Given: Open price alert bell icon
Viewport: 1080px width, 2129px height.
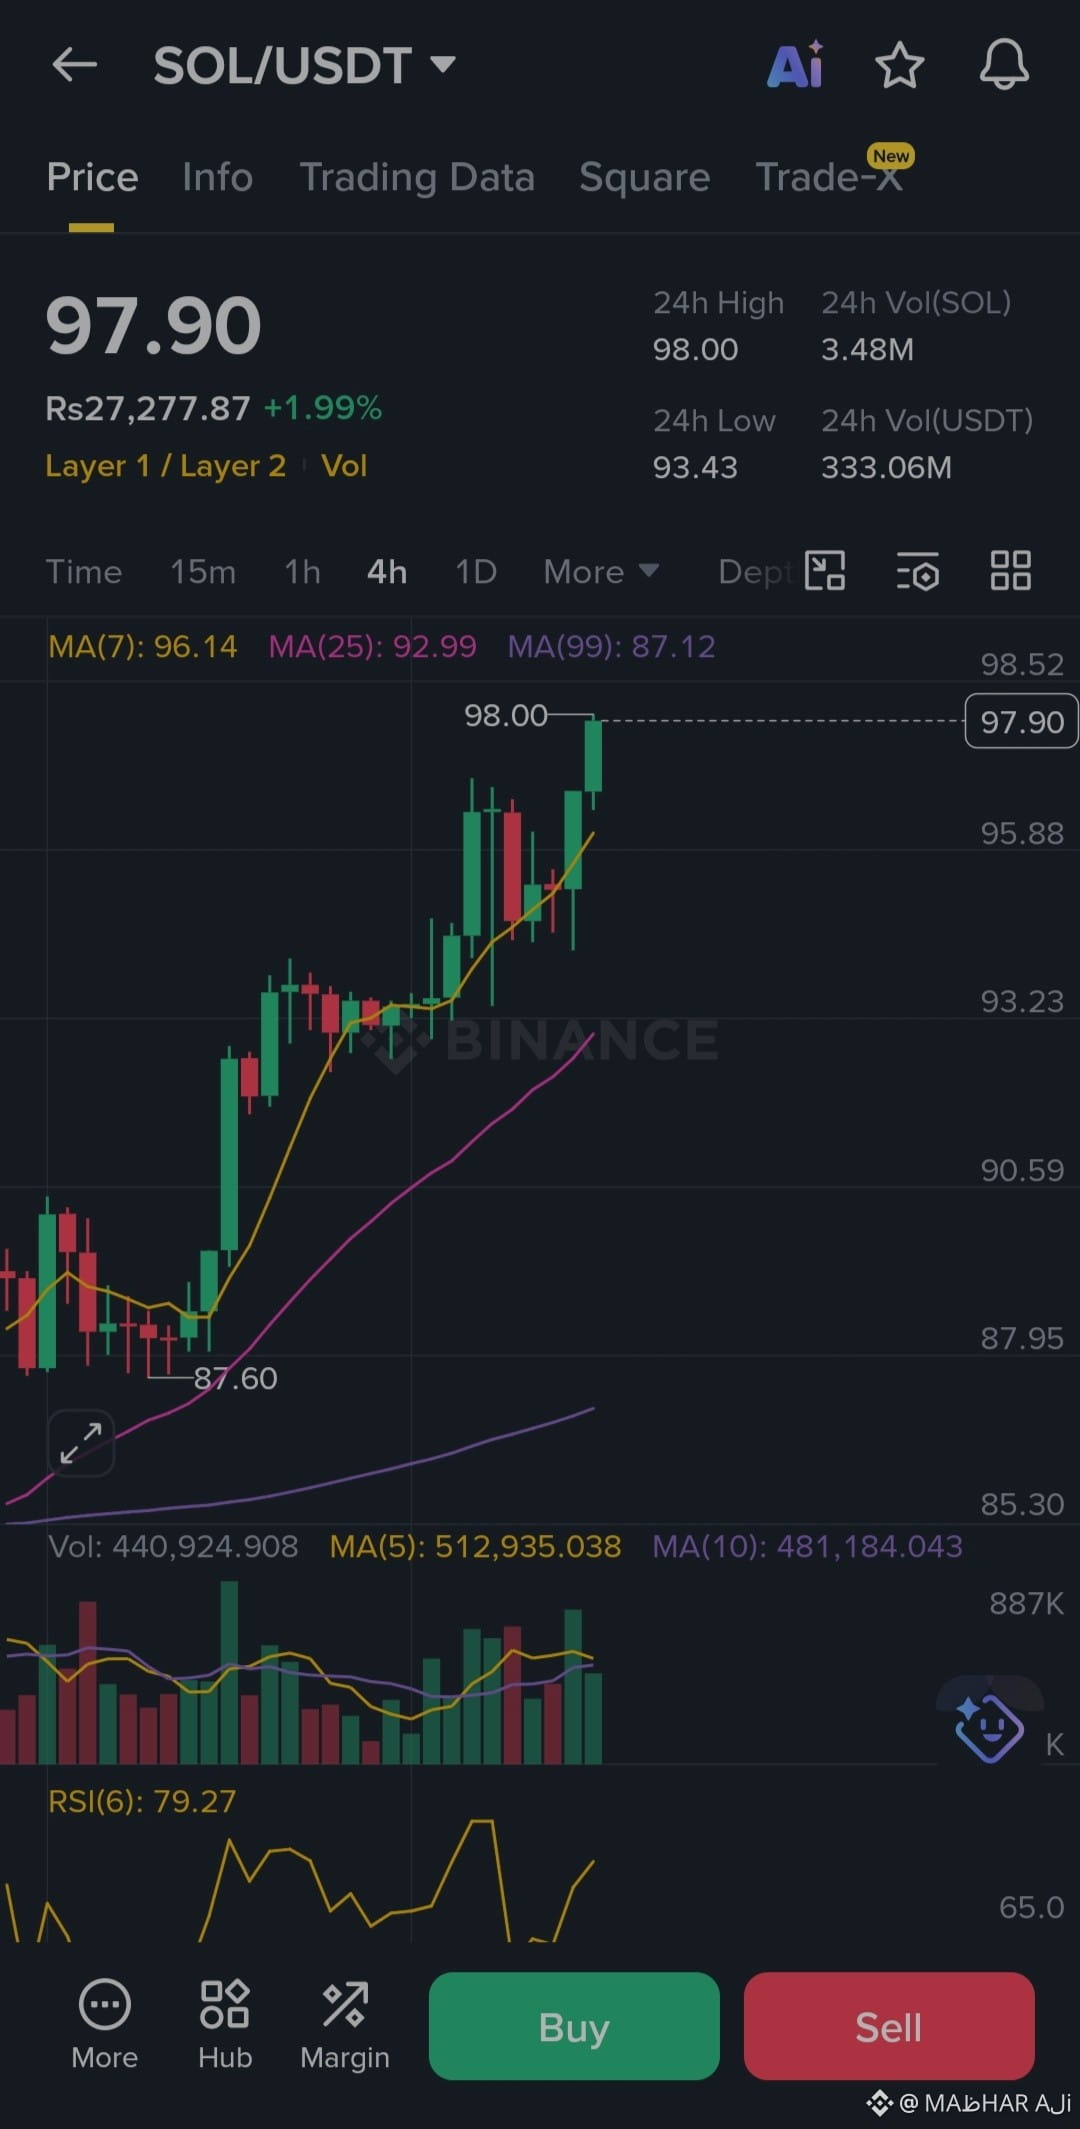Looking at the screenshot, I should (1004, 65).
